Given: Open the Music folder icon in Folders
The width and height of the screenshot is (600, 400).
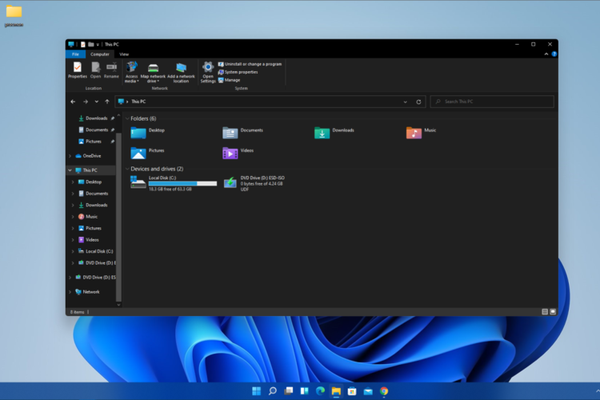Looking at the screenshot, I should point(414,131).
